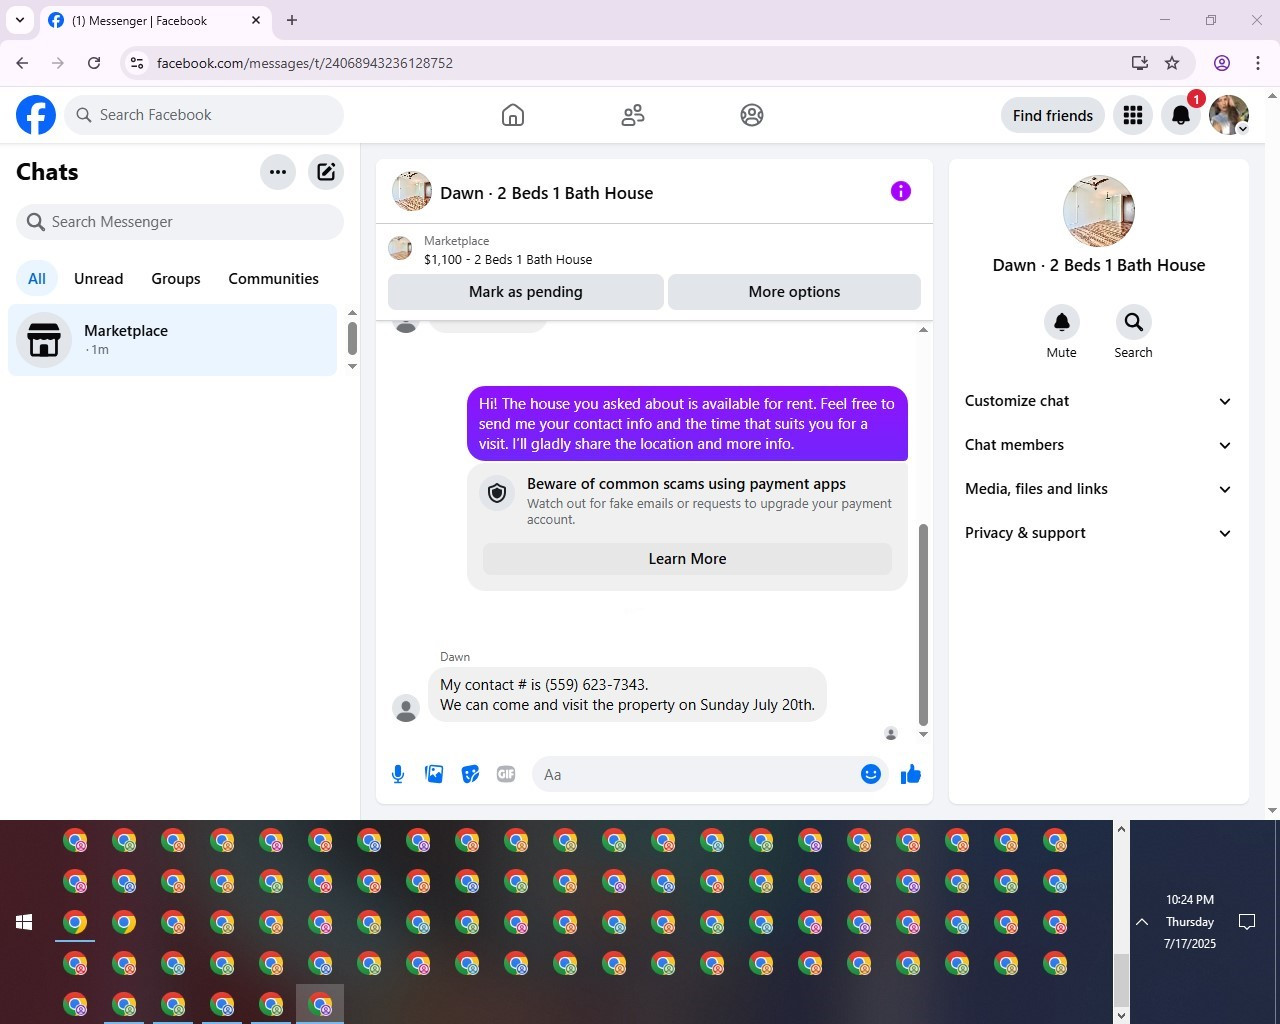Screen dimensions: 1280x1024
Task: Go back in Chrome
Action: (x=22, y=63)
